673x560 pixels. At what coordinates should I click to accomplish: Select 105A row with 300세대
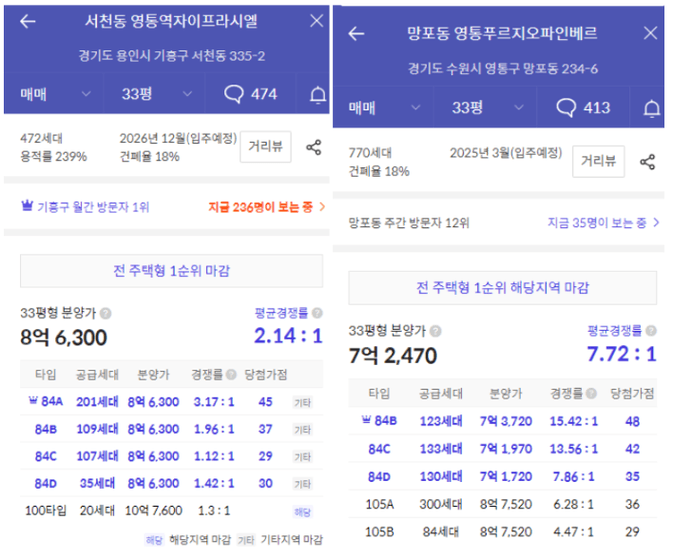click(x=502, y=504)
